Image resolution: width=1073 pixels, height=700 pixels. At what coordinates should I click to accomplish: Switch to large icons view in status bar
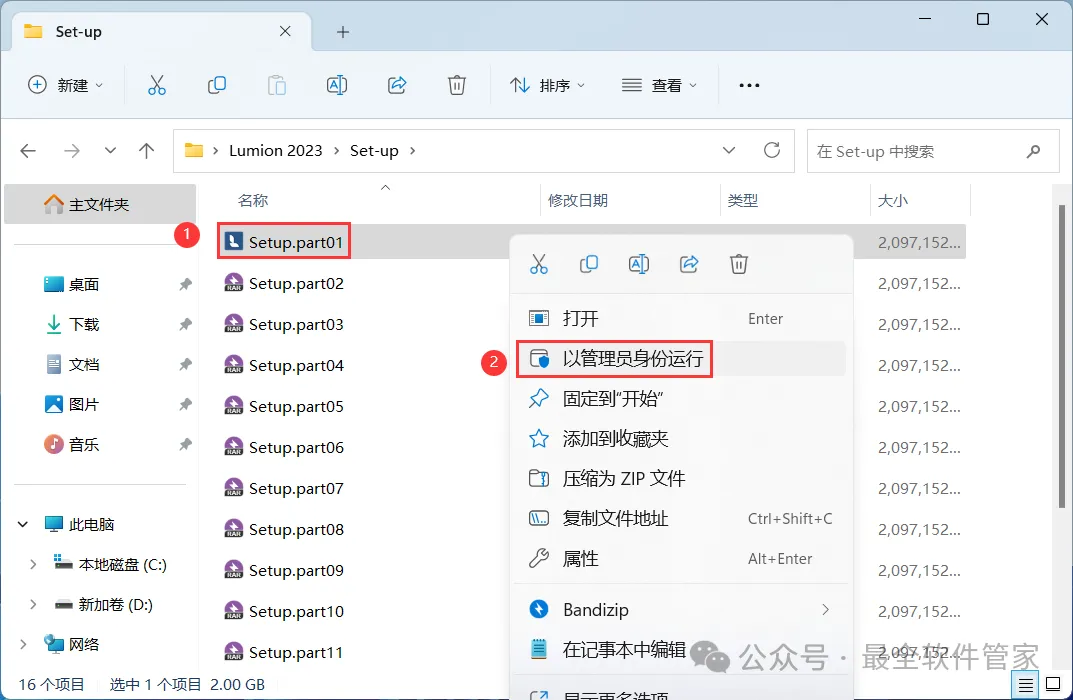1053,684
